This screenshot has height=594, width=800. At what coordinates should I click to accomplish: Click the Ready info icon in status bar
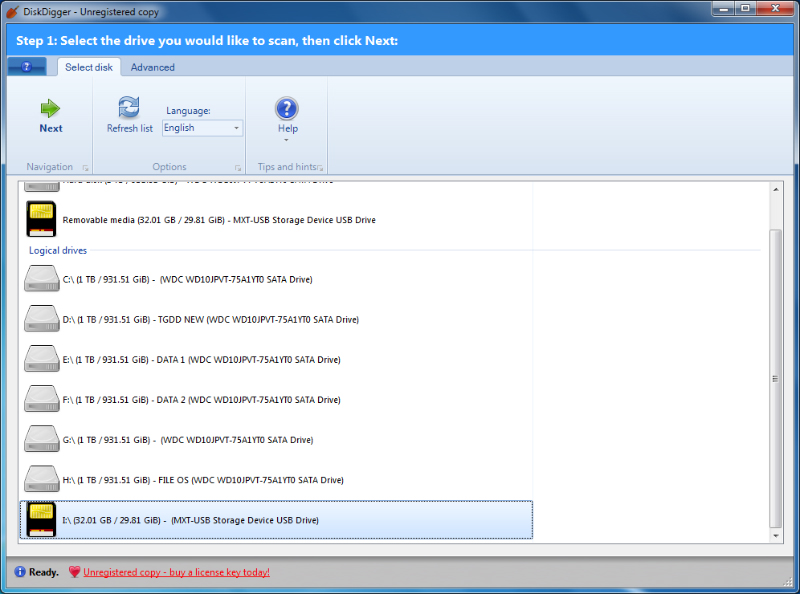tap(20, 572)
